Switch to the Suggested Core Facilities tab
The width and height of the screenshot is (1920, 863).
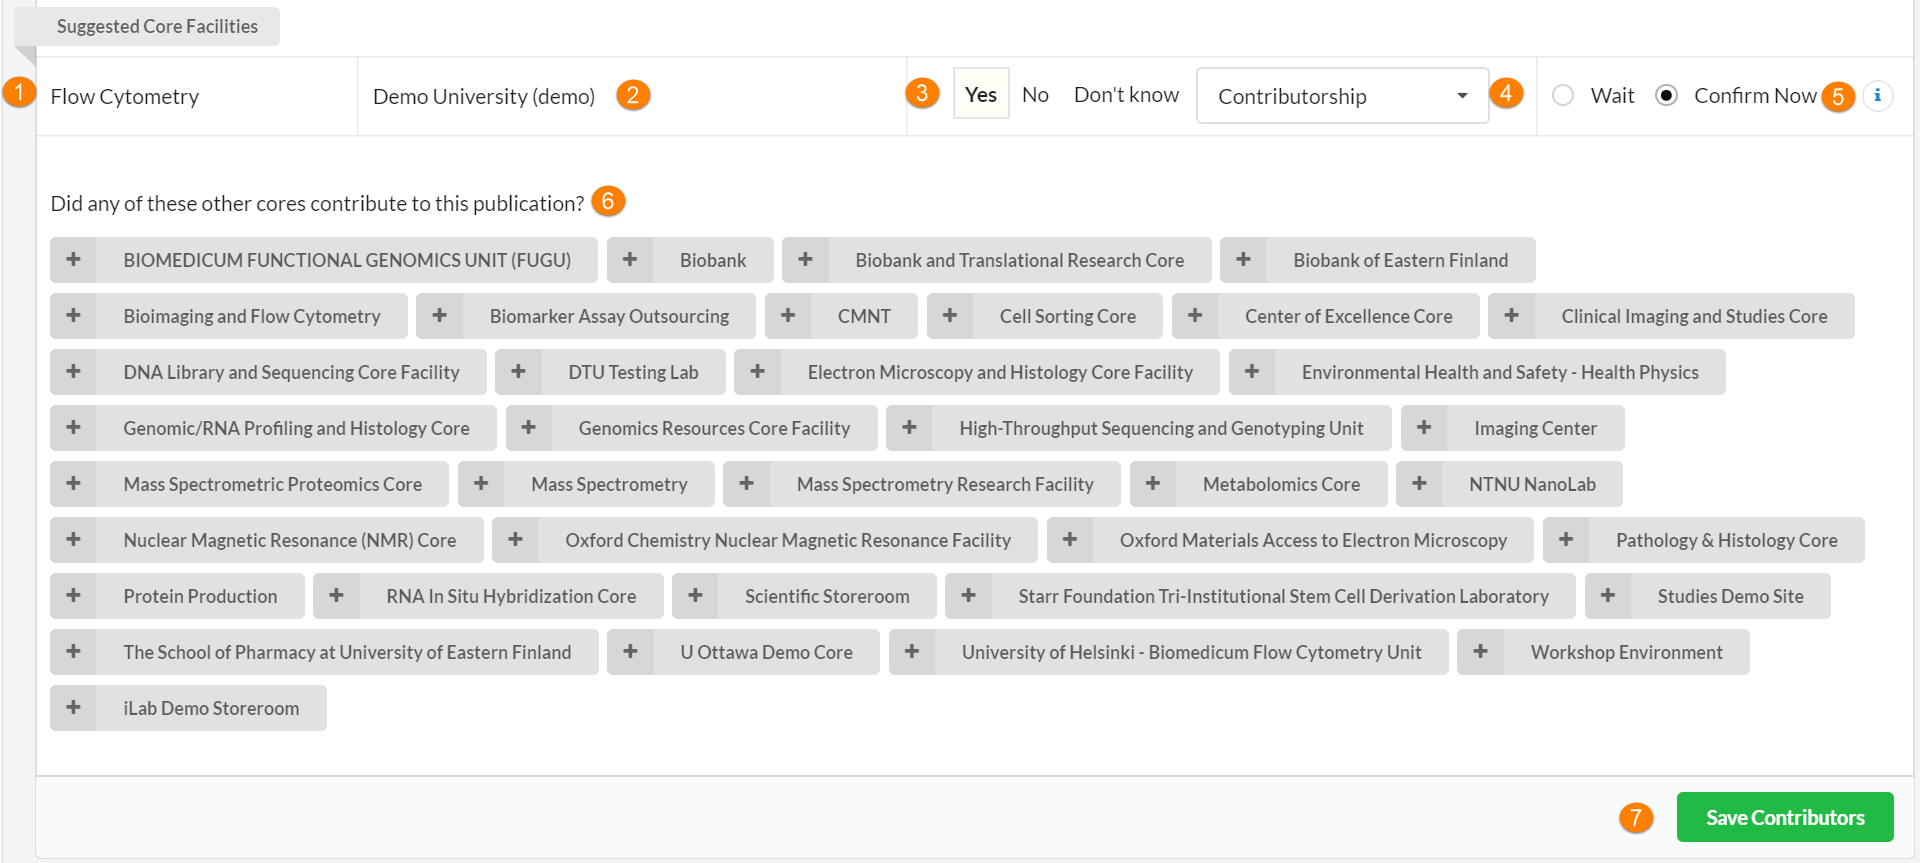point(157,27)
